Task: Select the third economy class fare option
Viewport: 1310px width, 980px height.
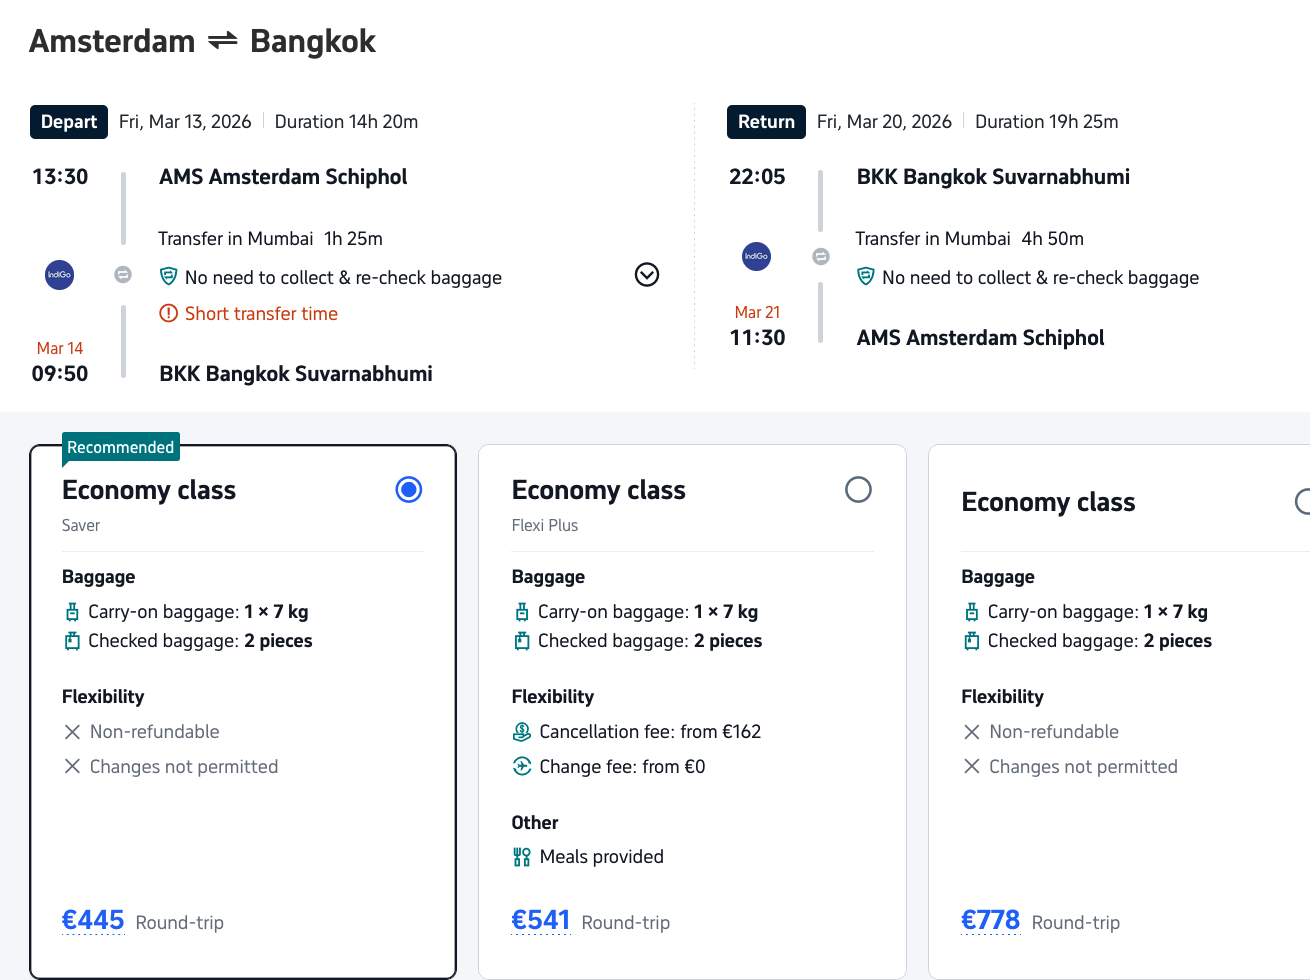Action: (x=1302, y=501)
